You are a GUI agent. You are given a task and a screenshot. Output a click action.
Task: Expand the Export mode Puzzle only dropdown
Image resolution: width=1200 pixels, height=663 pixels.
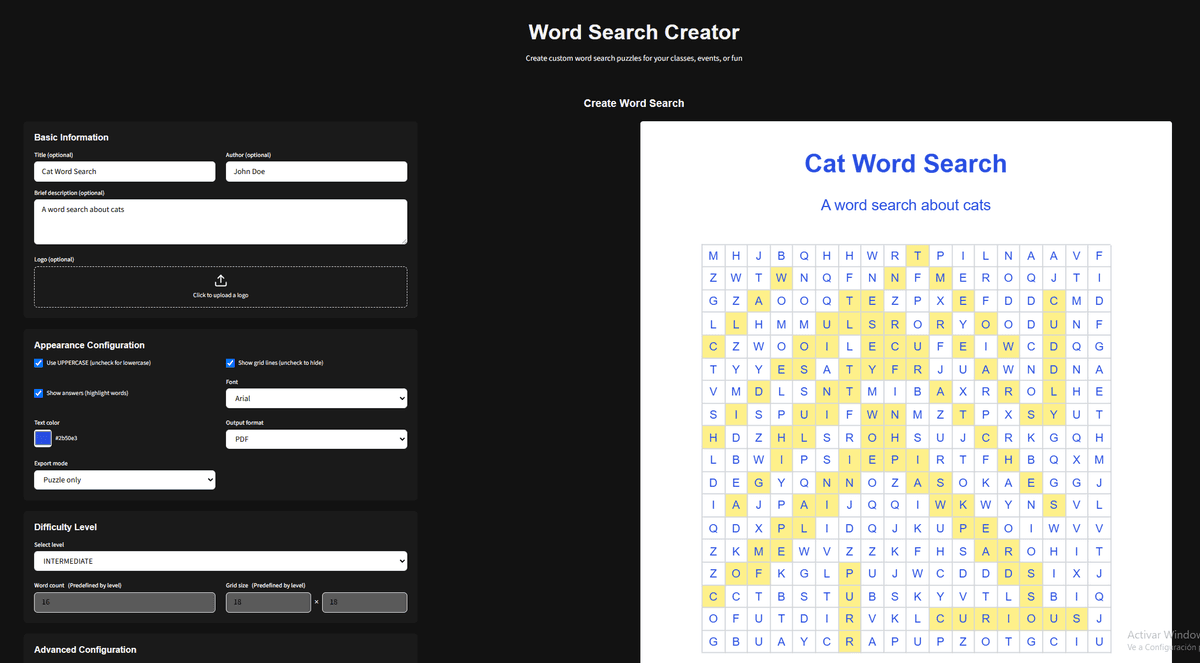click(x=124, y=480)
